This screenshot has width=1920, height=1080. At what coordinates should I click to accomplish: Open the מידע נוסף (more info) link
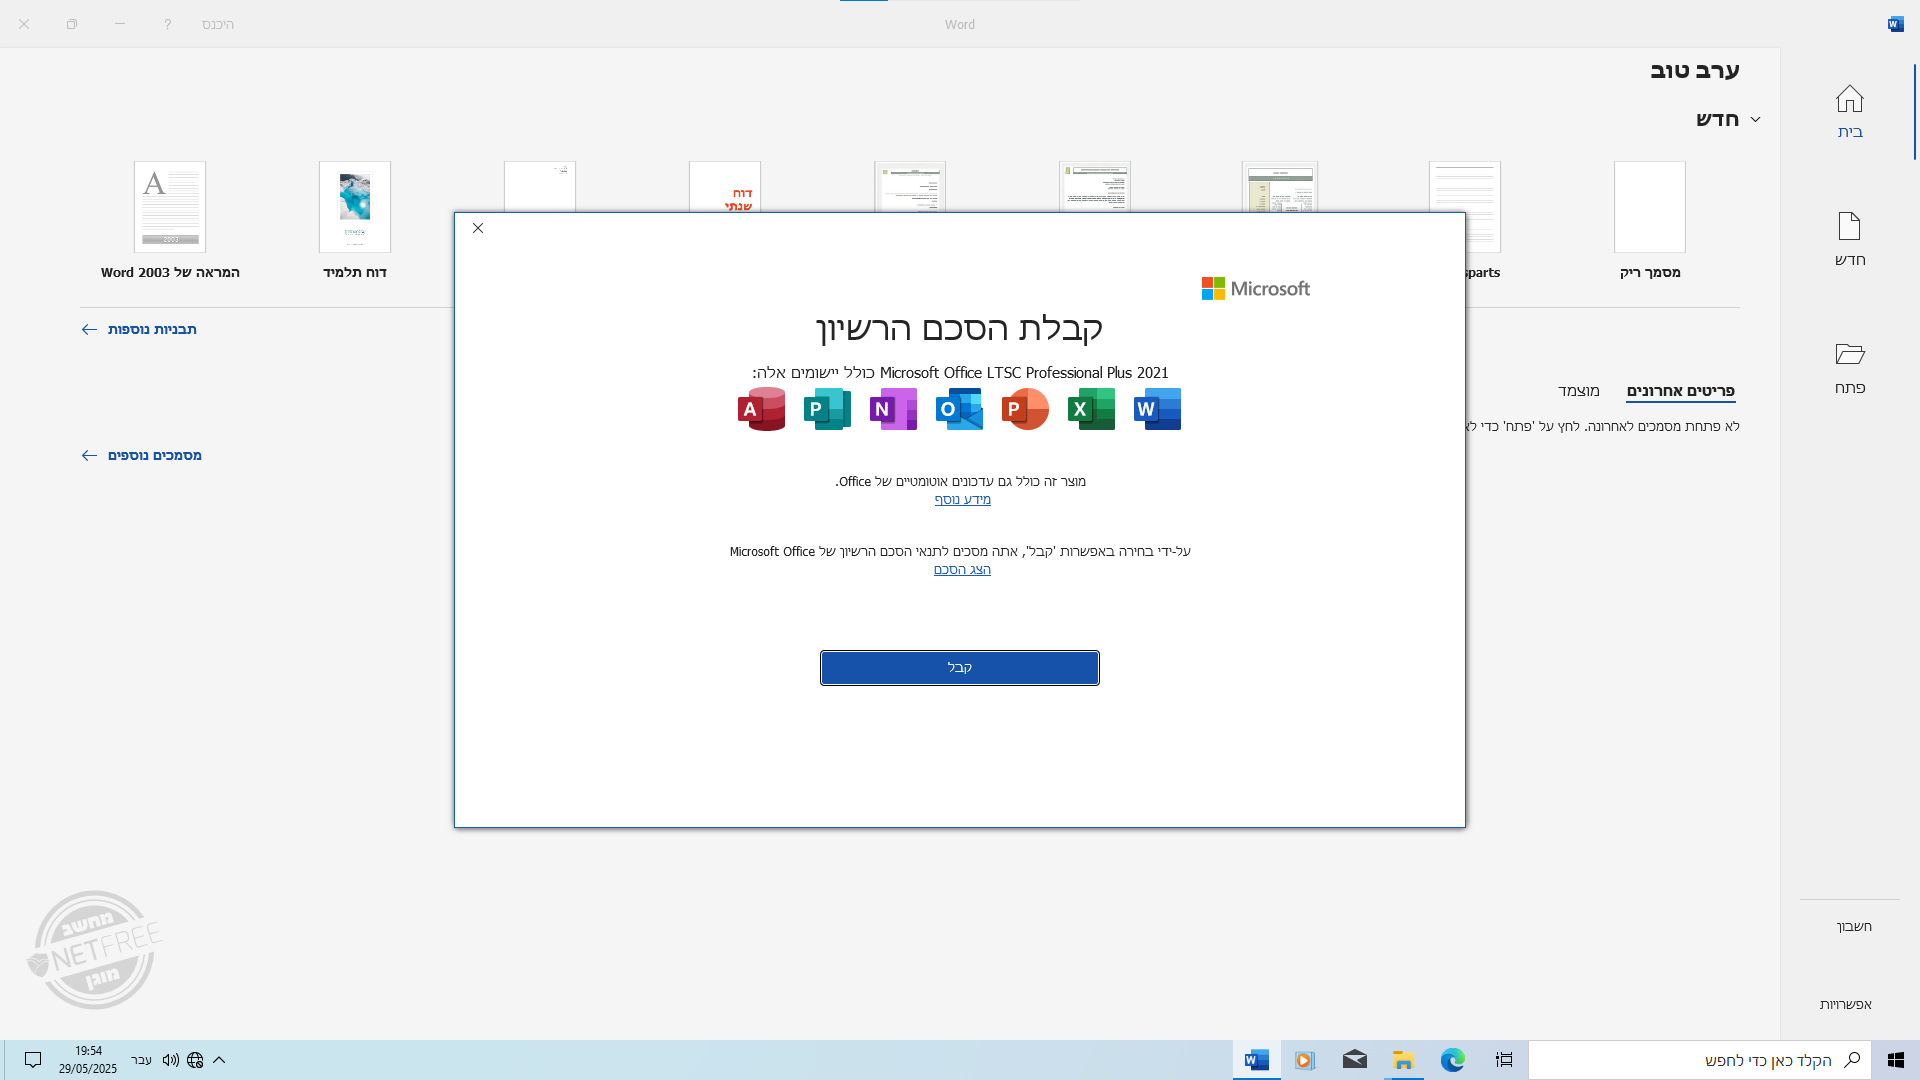pos(962,499)
